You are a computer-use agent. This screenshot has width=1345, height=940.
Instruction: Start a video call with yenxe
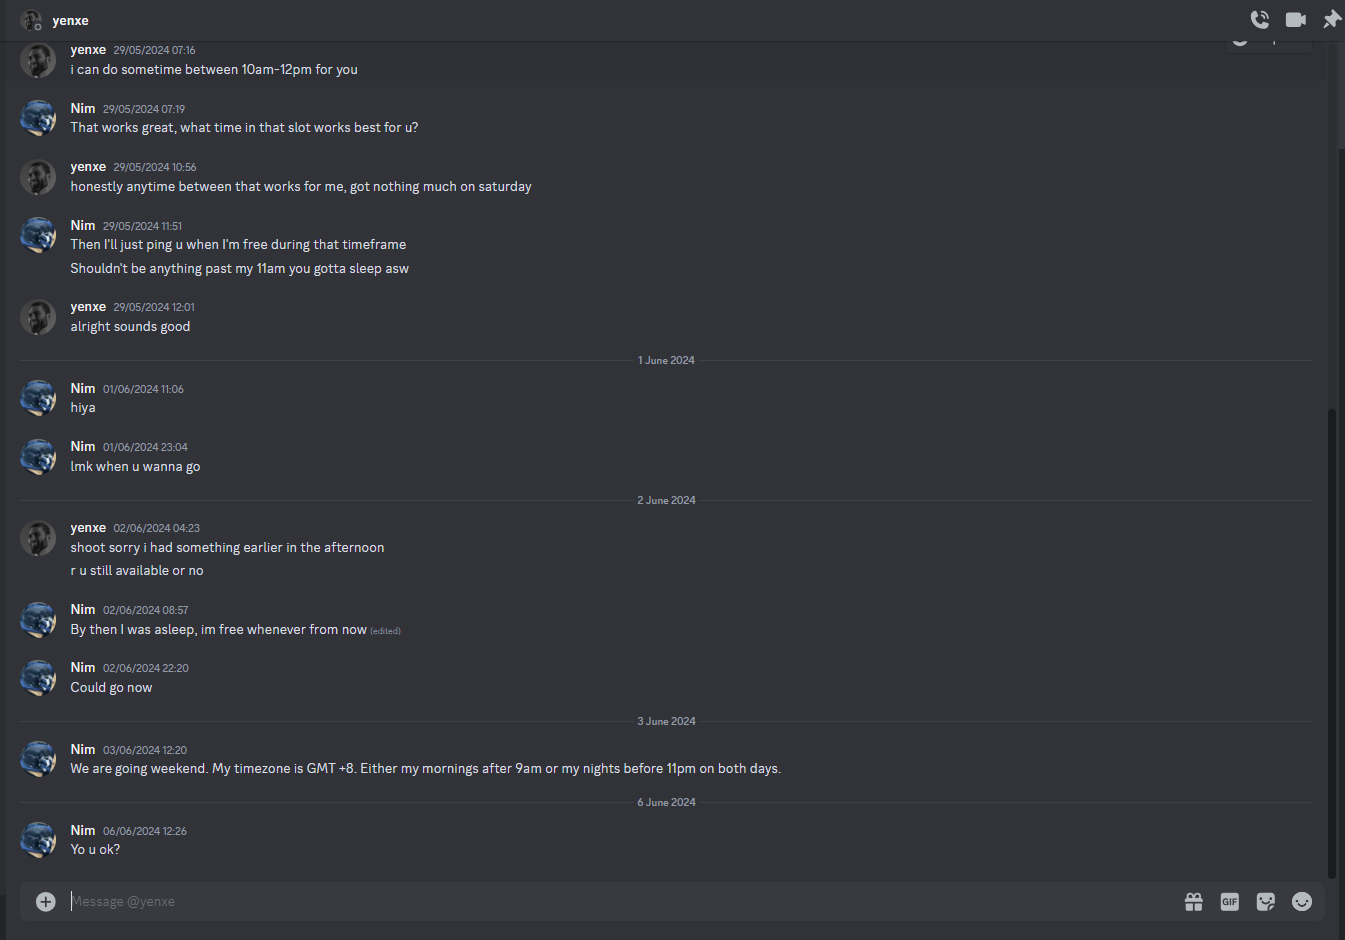point(1296,19)
